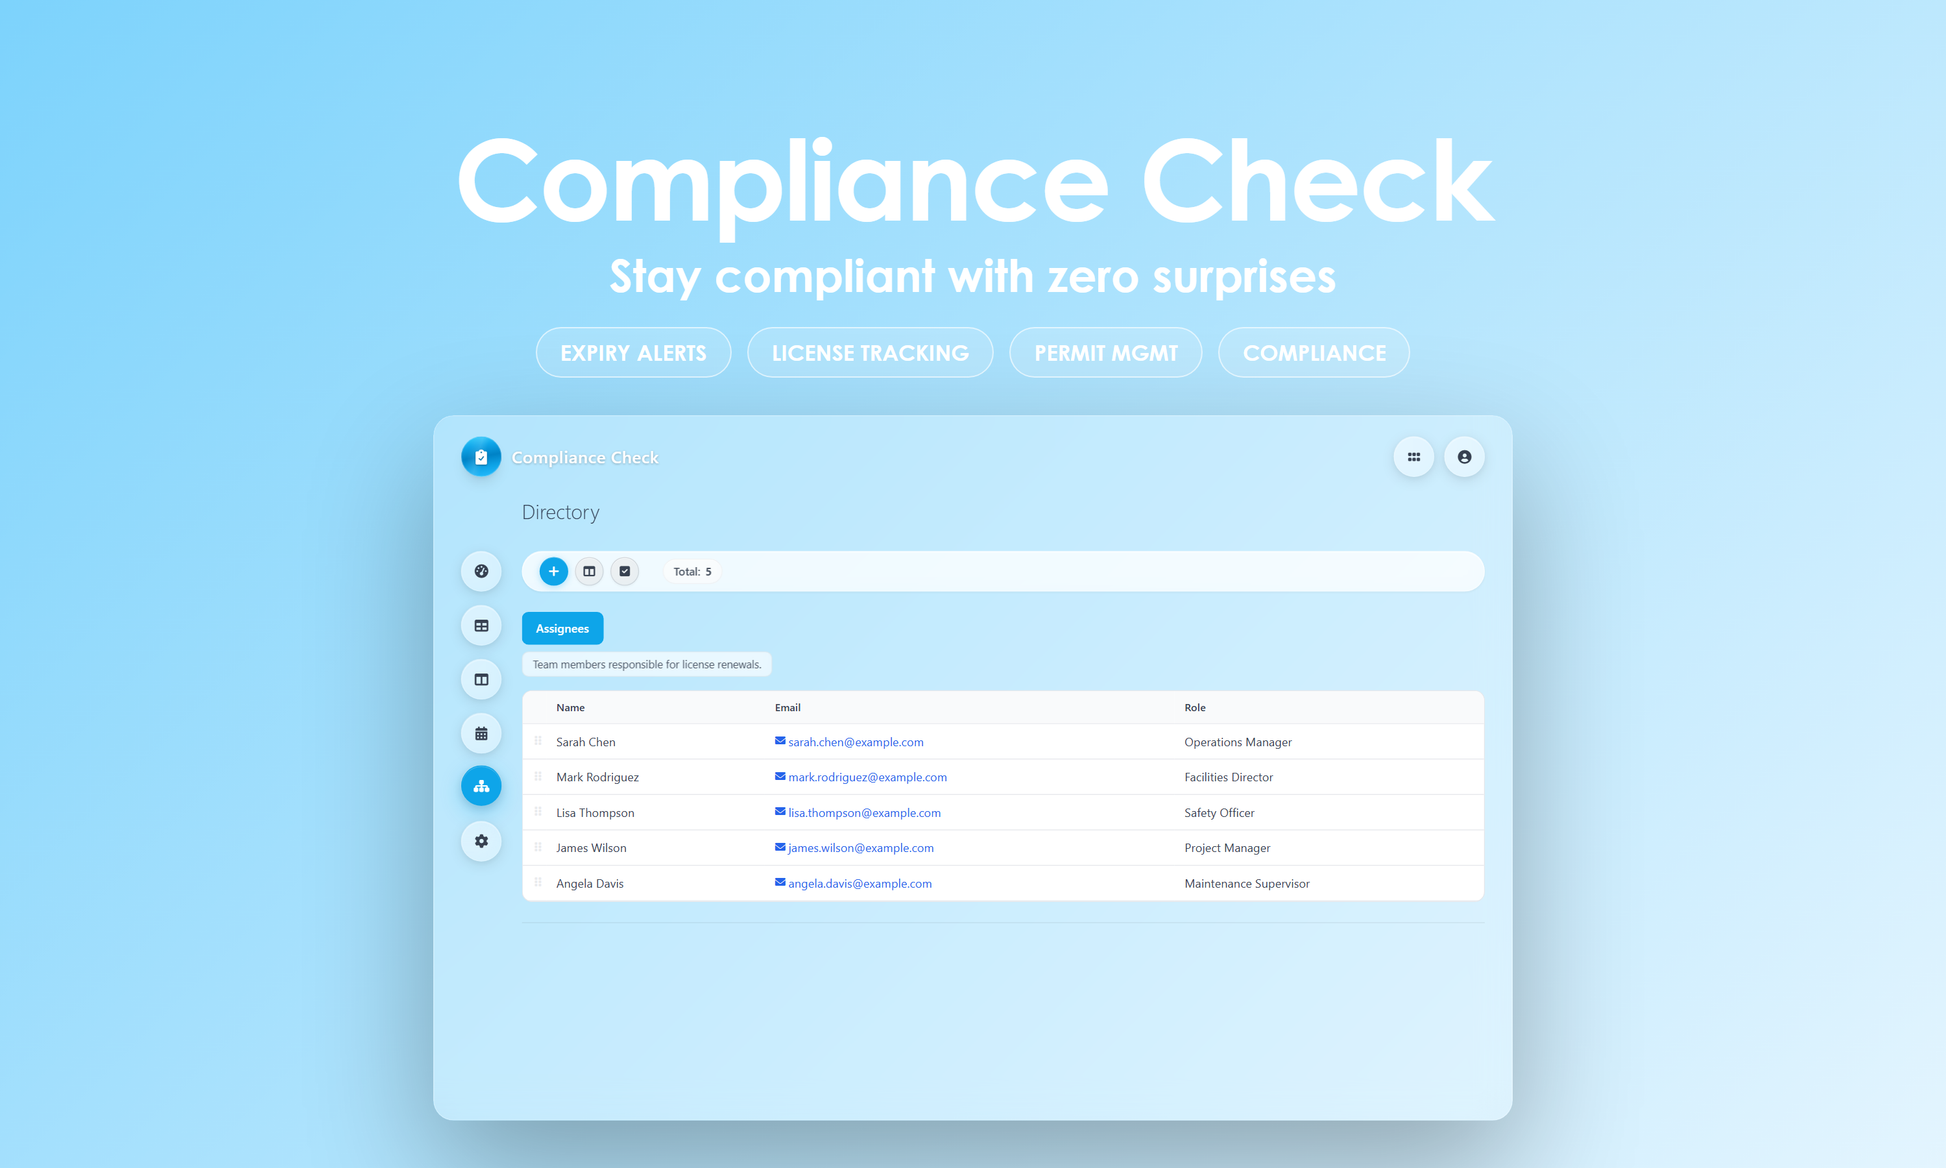The height and width of the screenshot is (1168, 1946).
Task: Click the Email column header
Action: (x=787, y=707)
